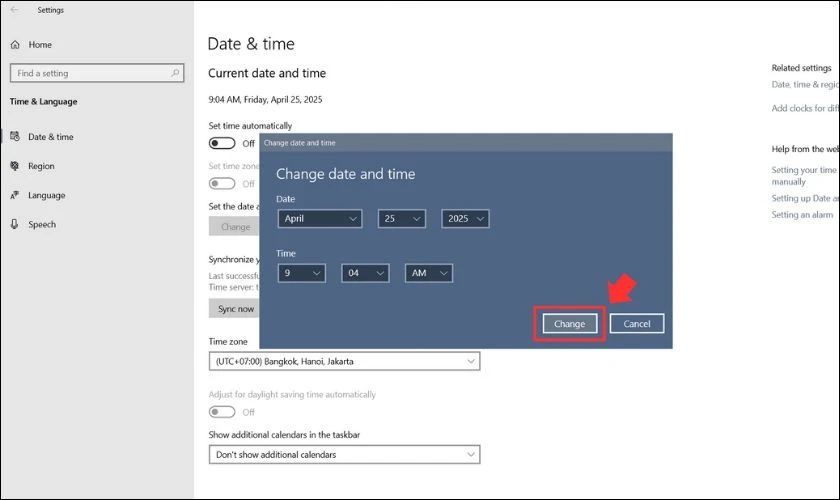Click the Change button in the dialog
This screenshot has height=500, width=840.
569,324
